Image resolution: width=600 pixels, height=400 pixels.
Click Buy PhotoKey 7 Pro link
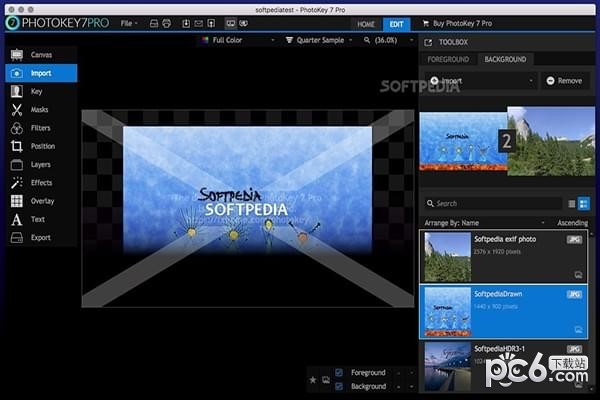[458, 24]
